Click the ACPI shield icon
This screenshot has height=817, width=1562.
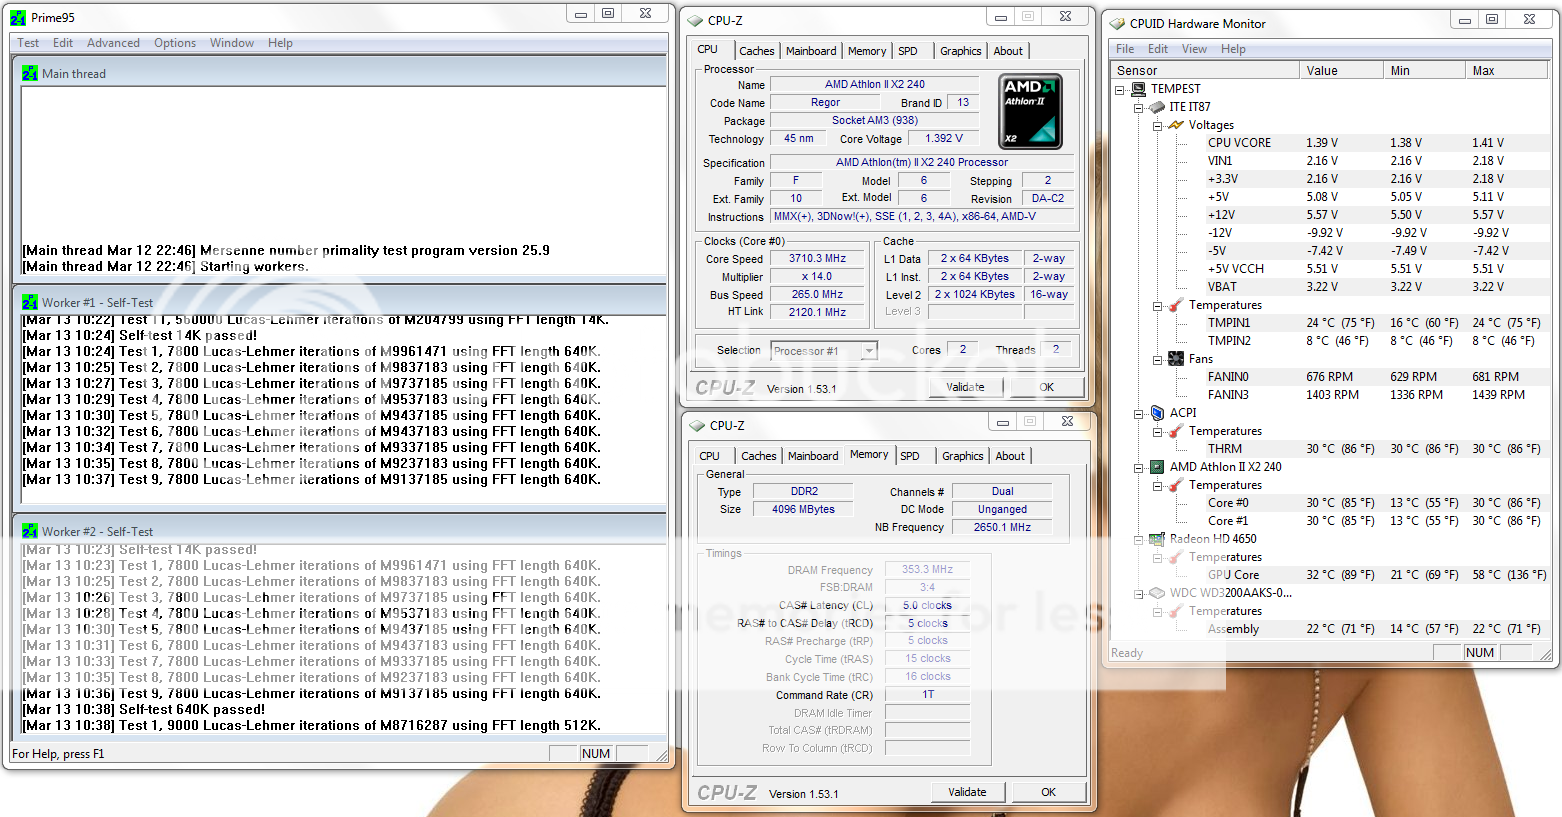coord(1157,412)
